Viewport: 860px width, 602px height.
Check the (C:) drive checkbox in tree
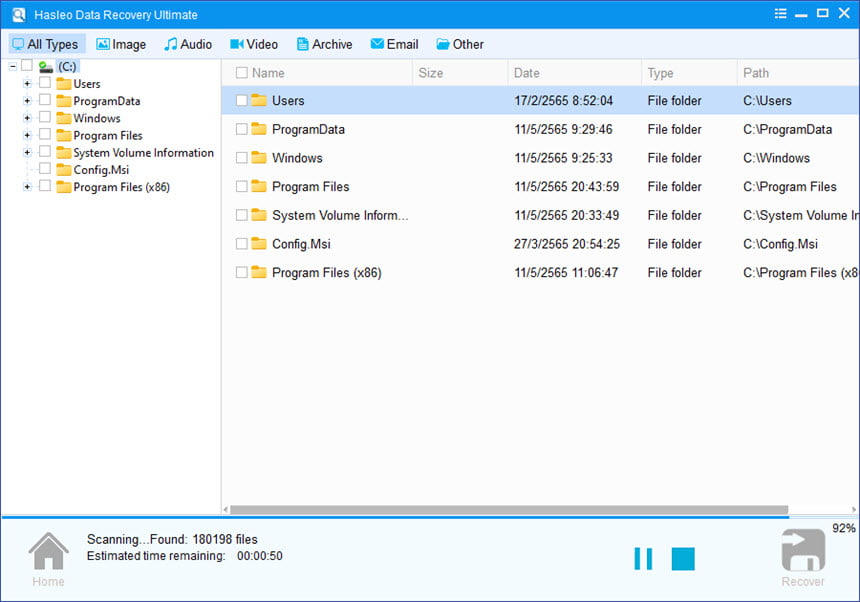tap(27, 65)
